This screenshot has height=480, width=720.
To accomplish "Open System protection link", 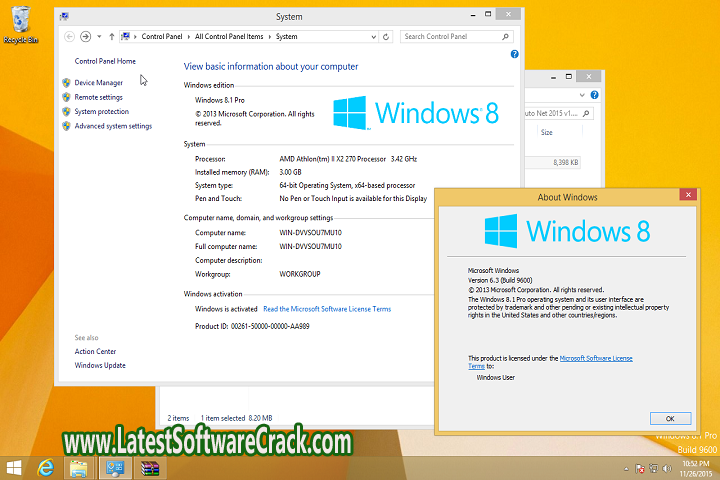I will 101,112.
